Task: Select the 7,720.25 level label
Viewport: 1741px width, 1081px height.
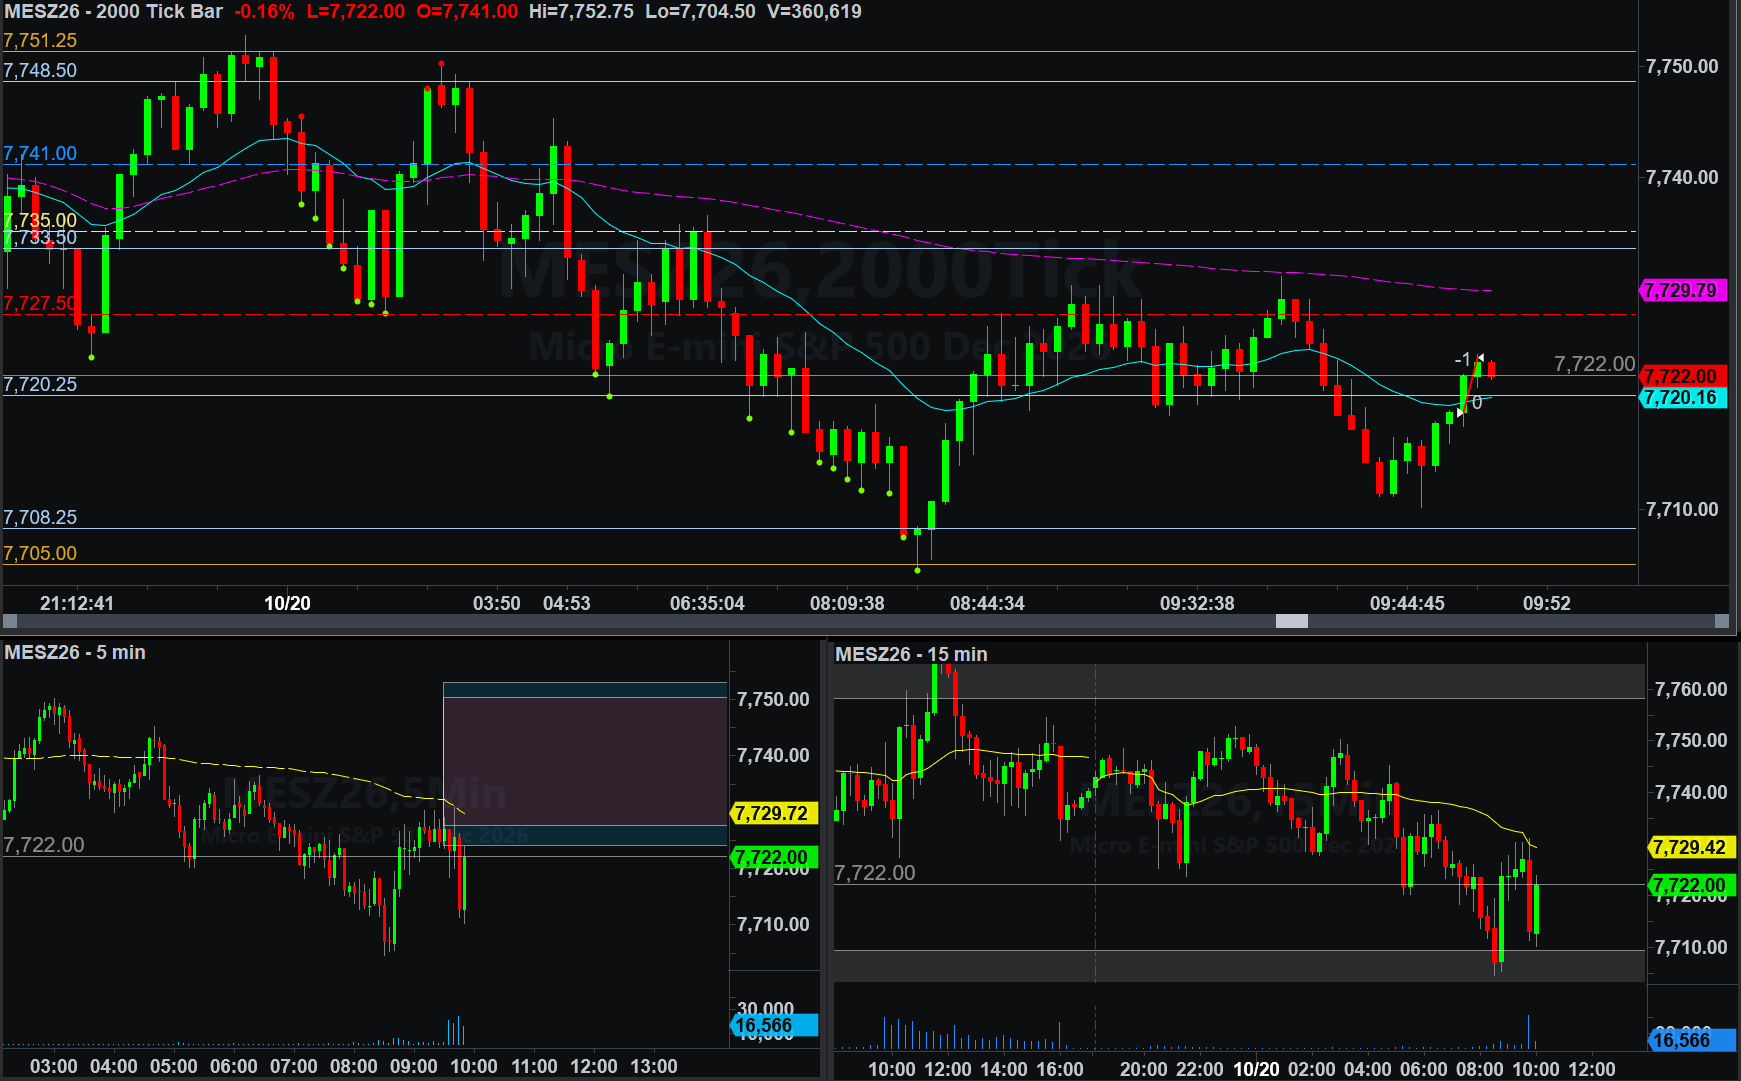Action: tap(40, 385)
